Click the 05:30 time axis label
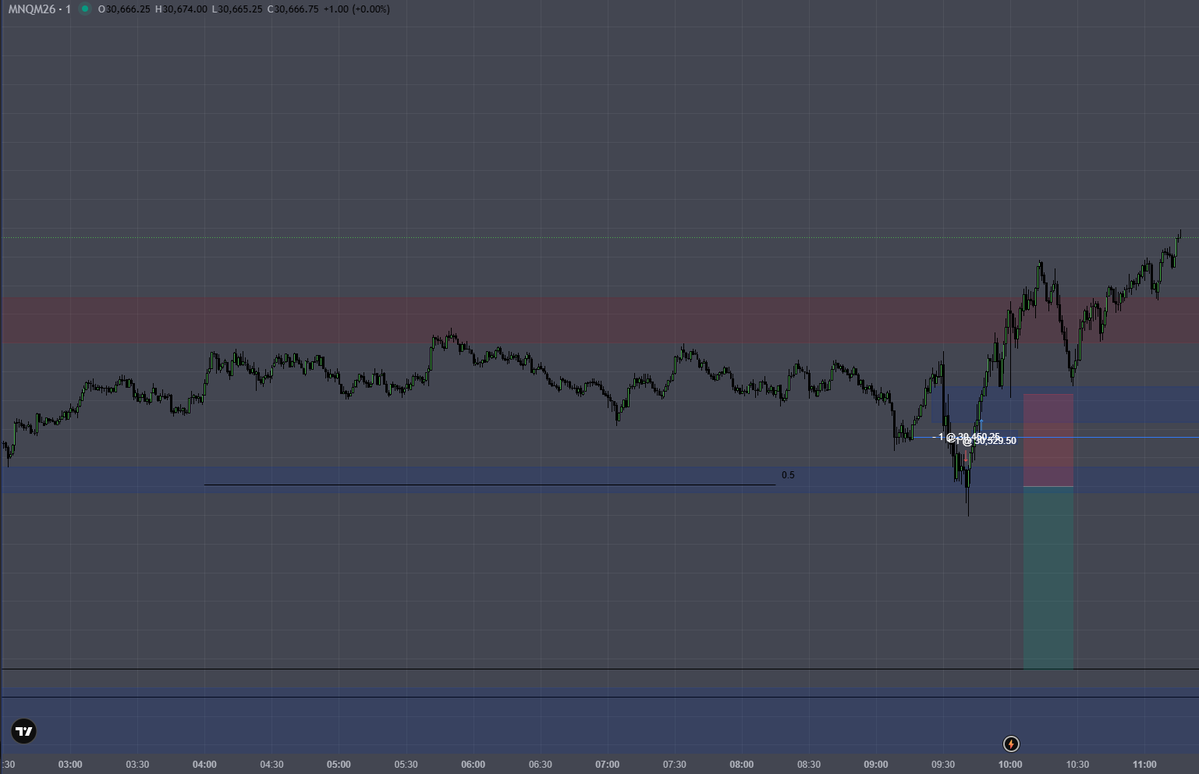This screenshot has width=1199, height=774. tap(406, 764)
